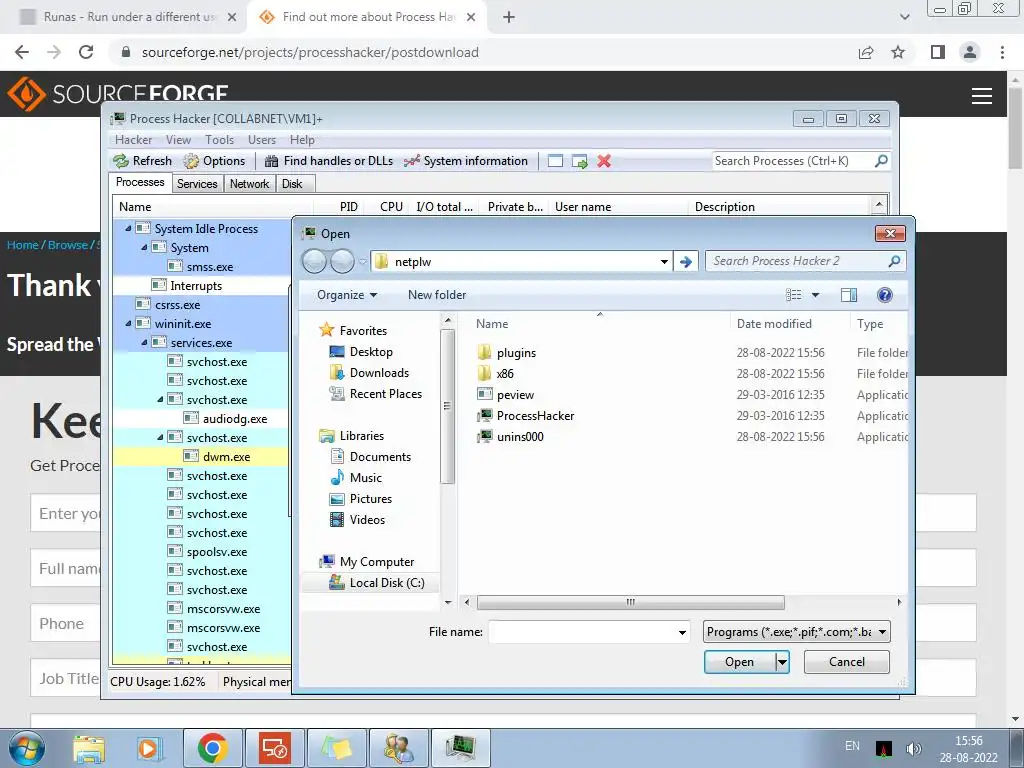The image size is (1024, 768).
Task: Click the search magnifier in Search Processes box
Action: (881, 160)
